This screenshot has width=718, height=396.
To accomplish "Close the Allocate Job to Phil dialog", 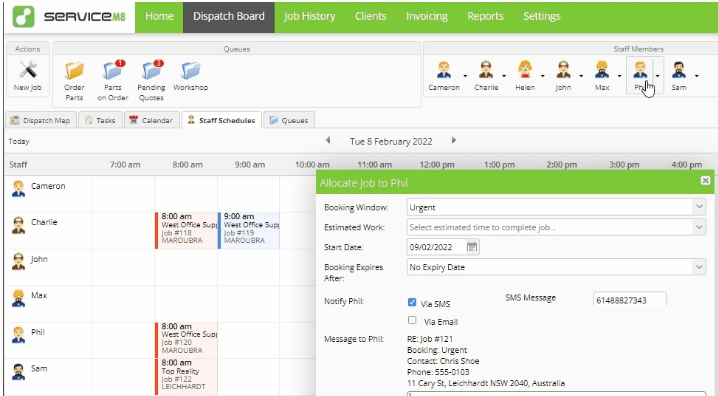I will pyautogui.click(x=705, y=181).
